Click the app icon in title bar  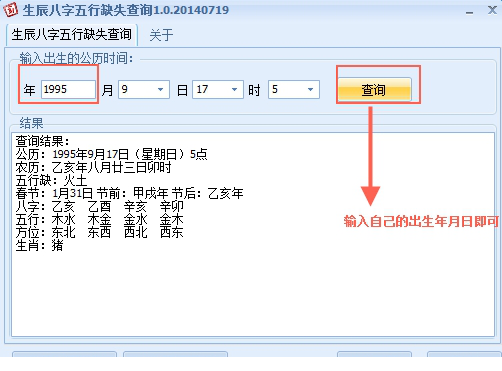click(10, 10)
